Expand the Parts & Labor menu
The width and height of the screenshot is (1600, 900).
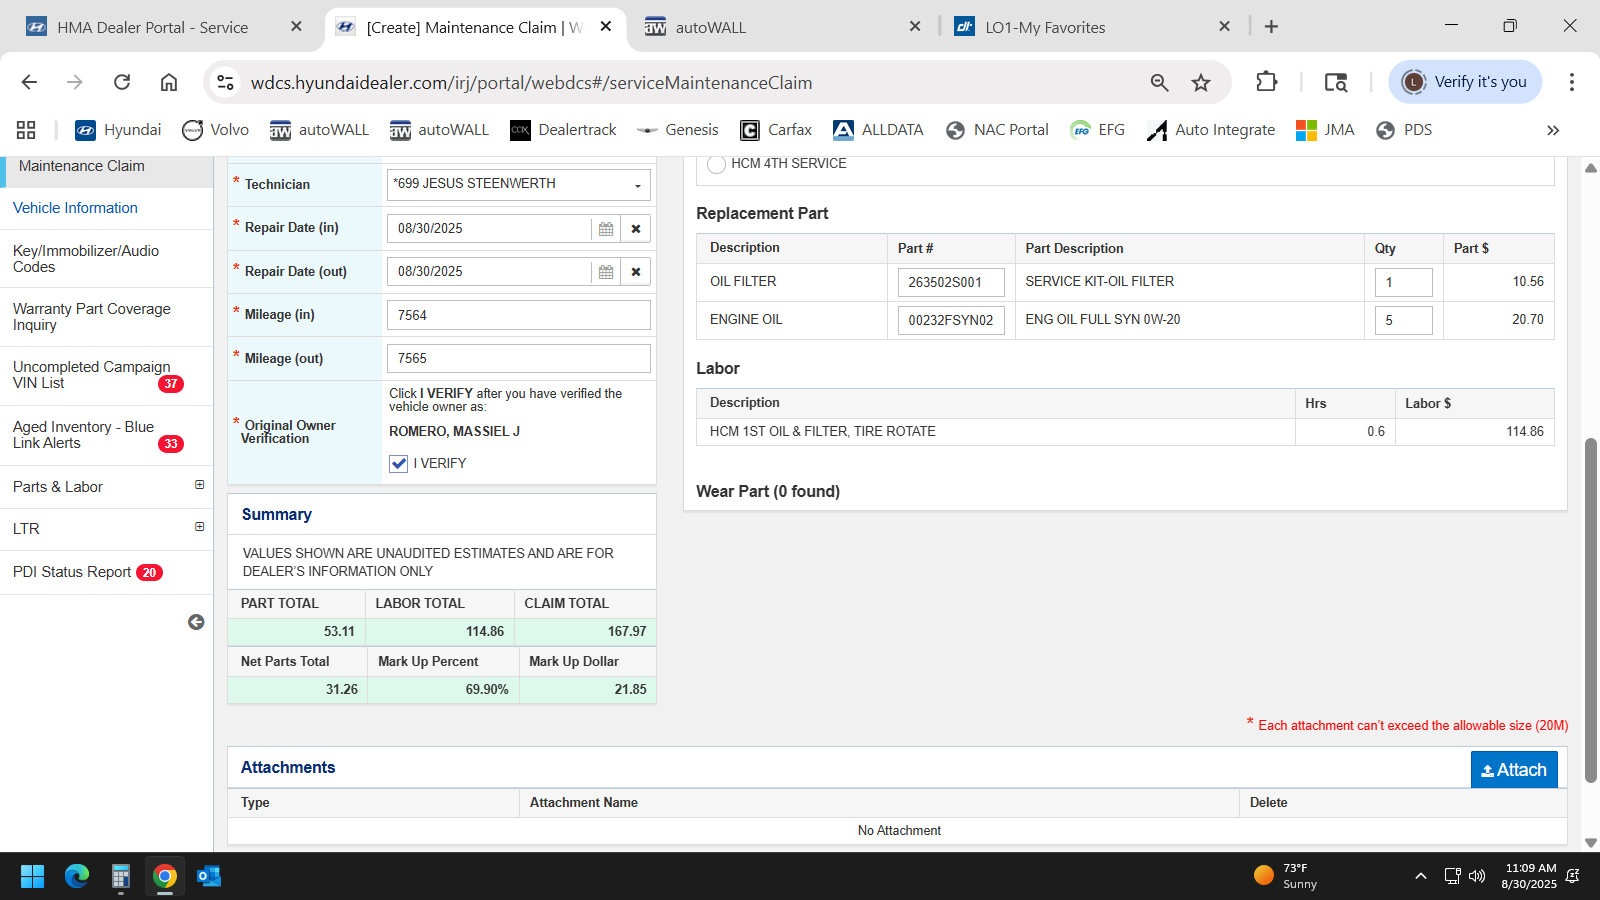pyautogui.click(x=199, y=485)
